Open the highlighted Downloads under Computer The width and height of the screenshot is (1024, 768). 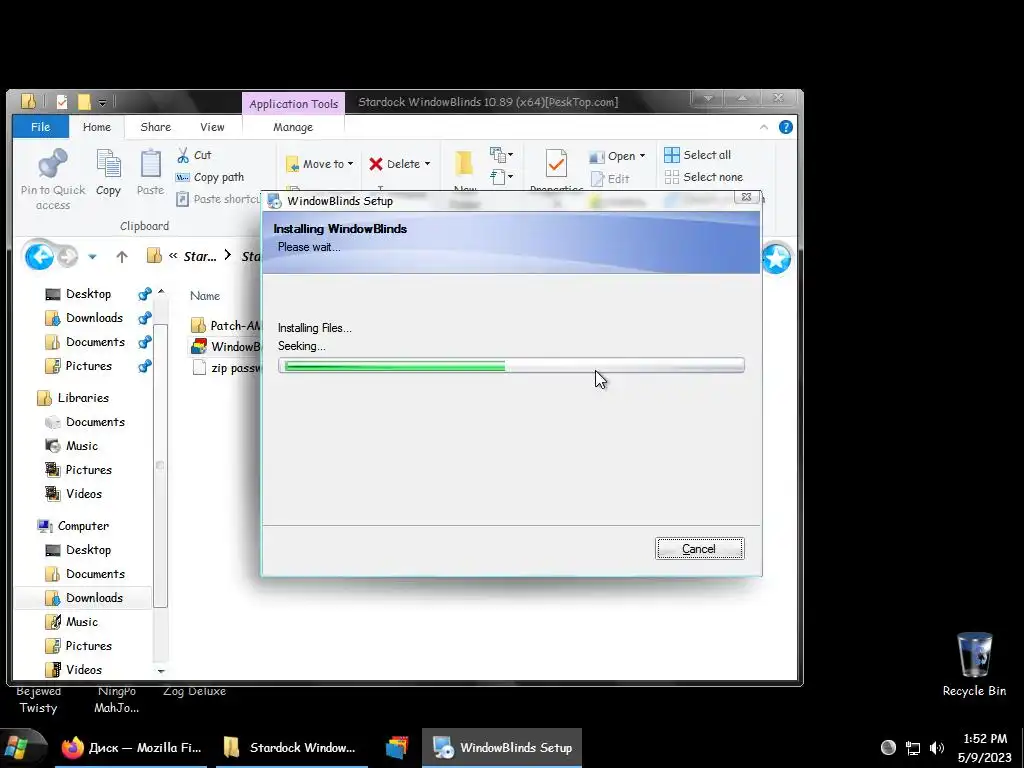point(84,598)
